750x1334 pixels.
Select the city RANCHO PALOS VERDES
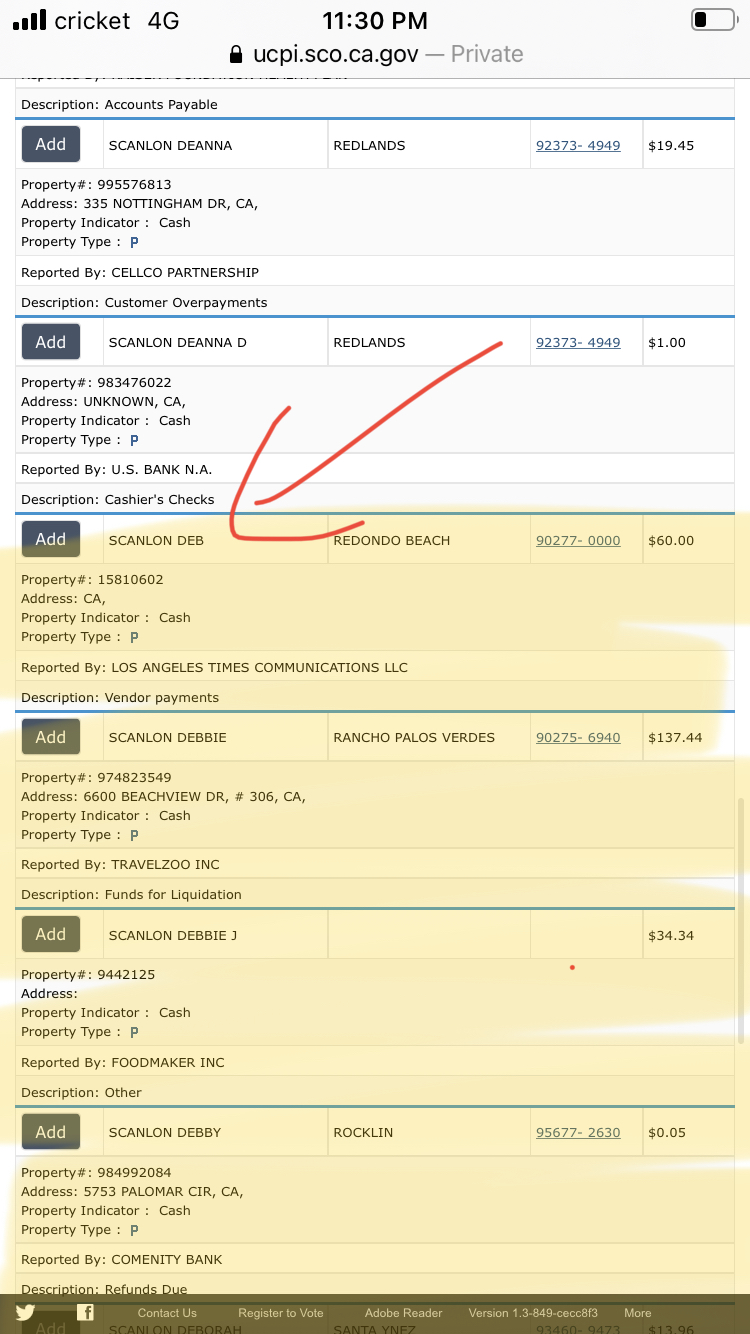[414, 737]
